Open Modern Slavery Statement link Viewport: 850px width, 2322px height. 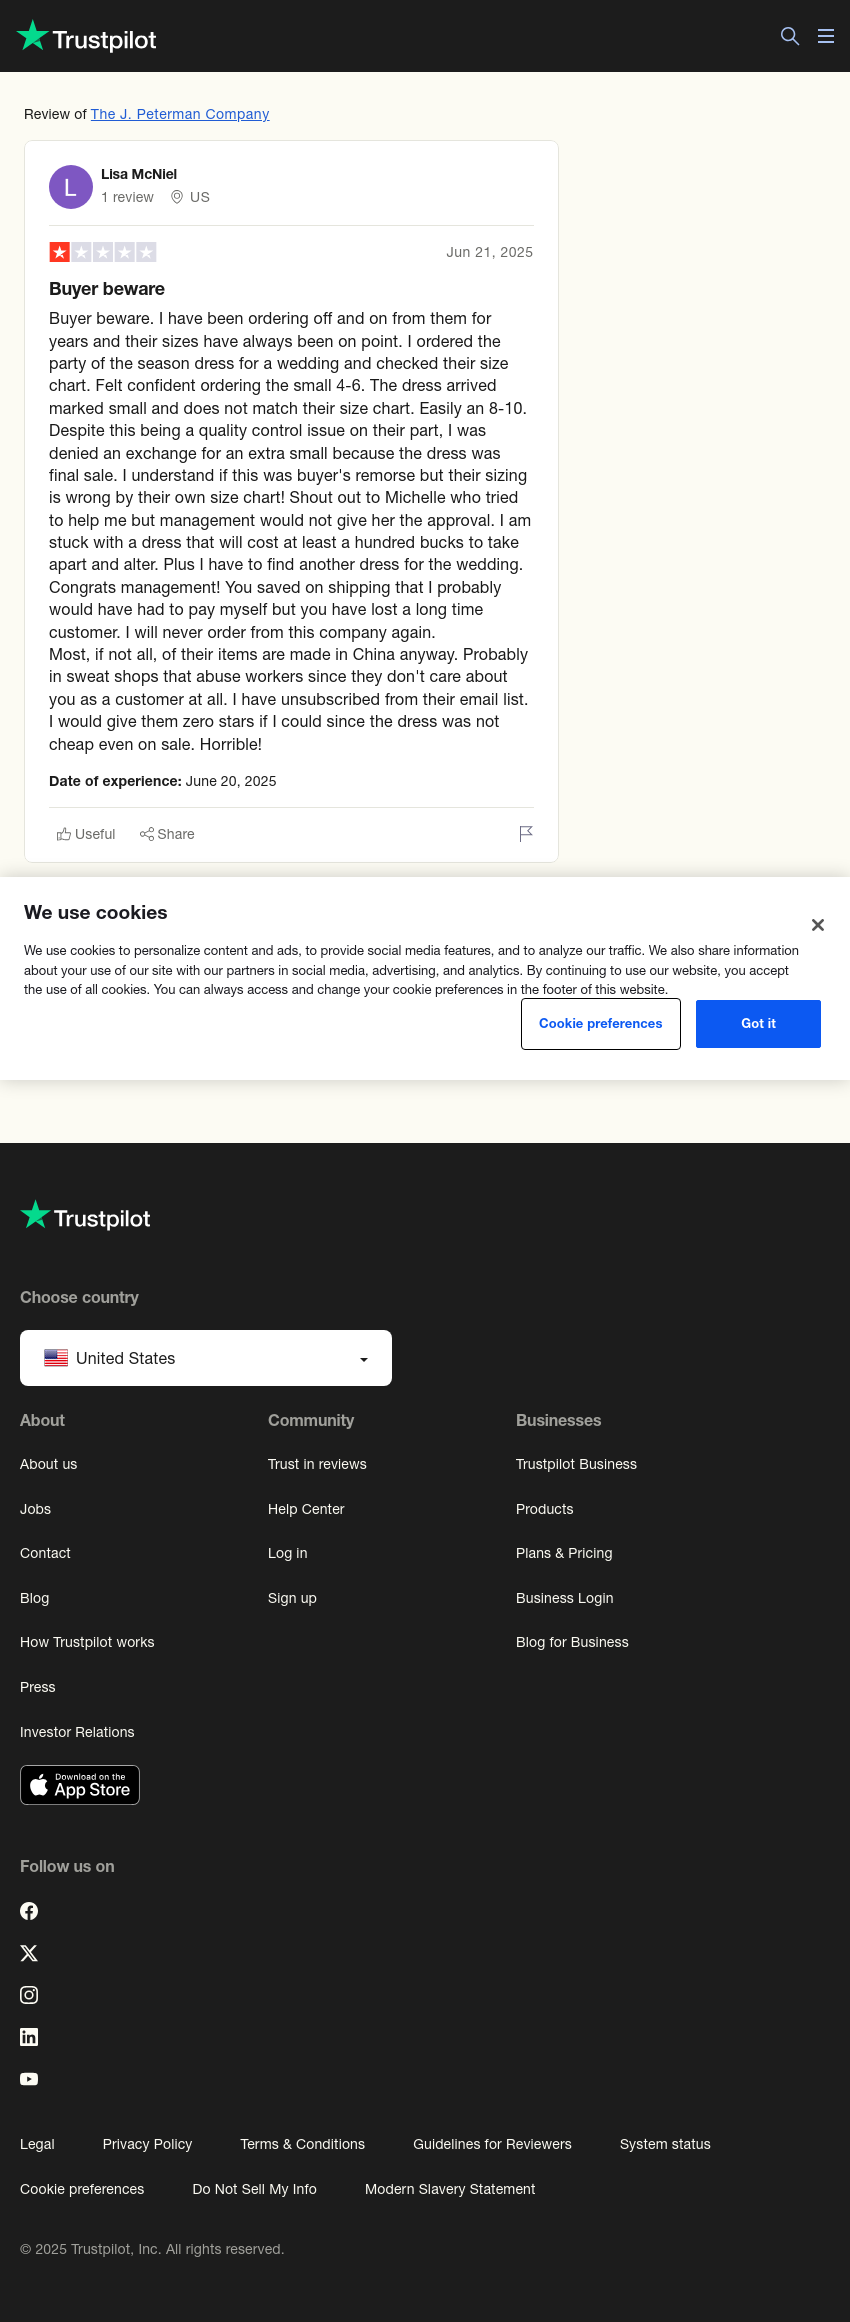coord(450,2189)
